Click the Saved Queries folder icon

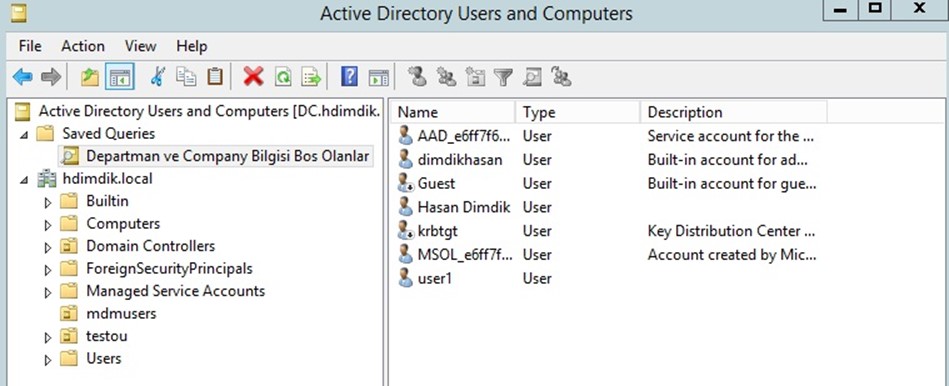[46, 133]
